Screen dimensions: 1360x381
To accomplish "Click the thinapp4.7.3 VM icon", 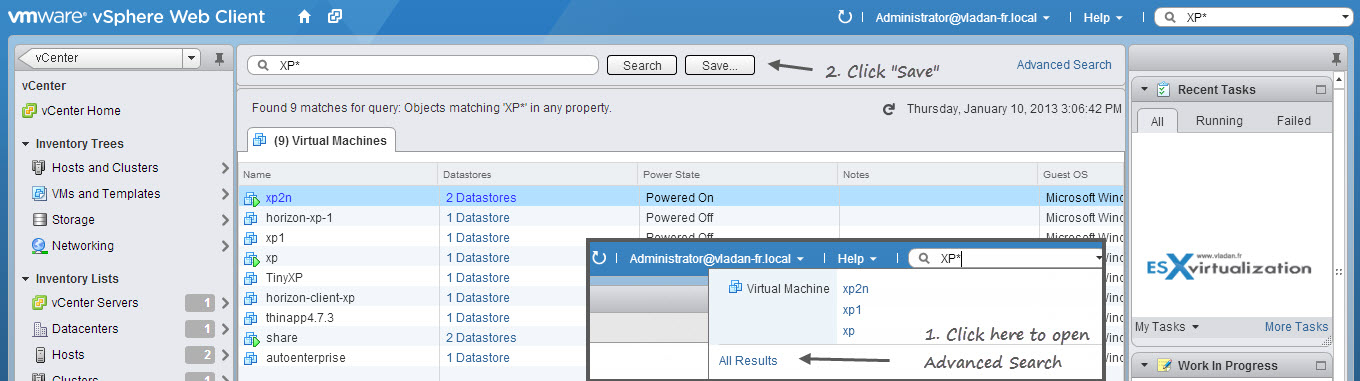I will 251,318.
